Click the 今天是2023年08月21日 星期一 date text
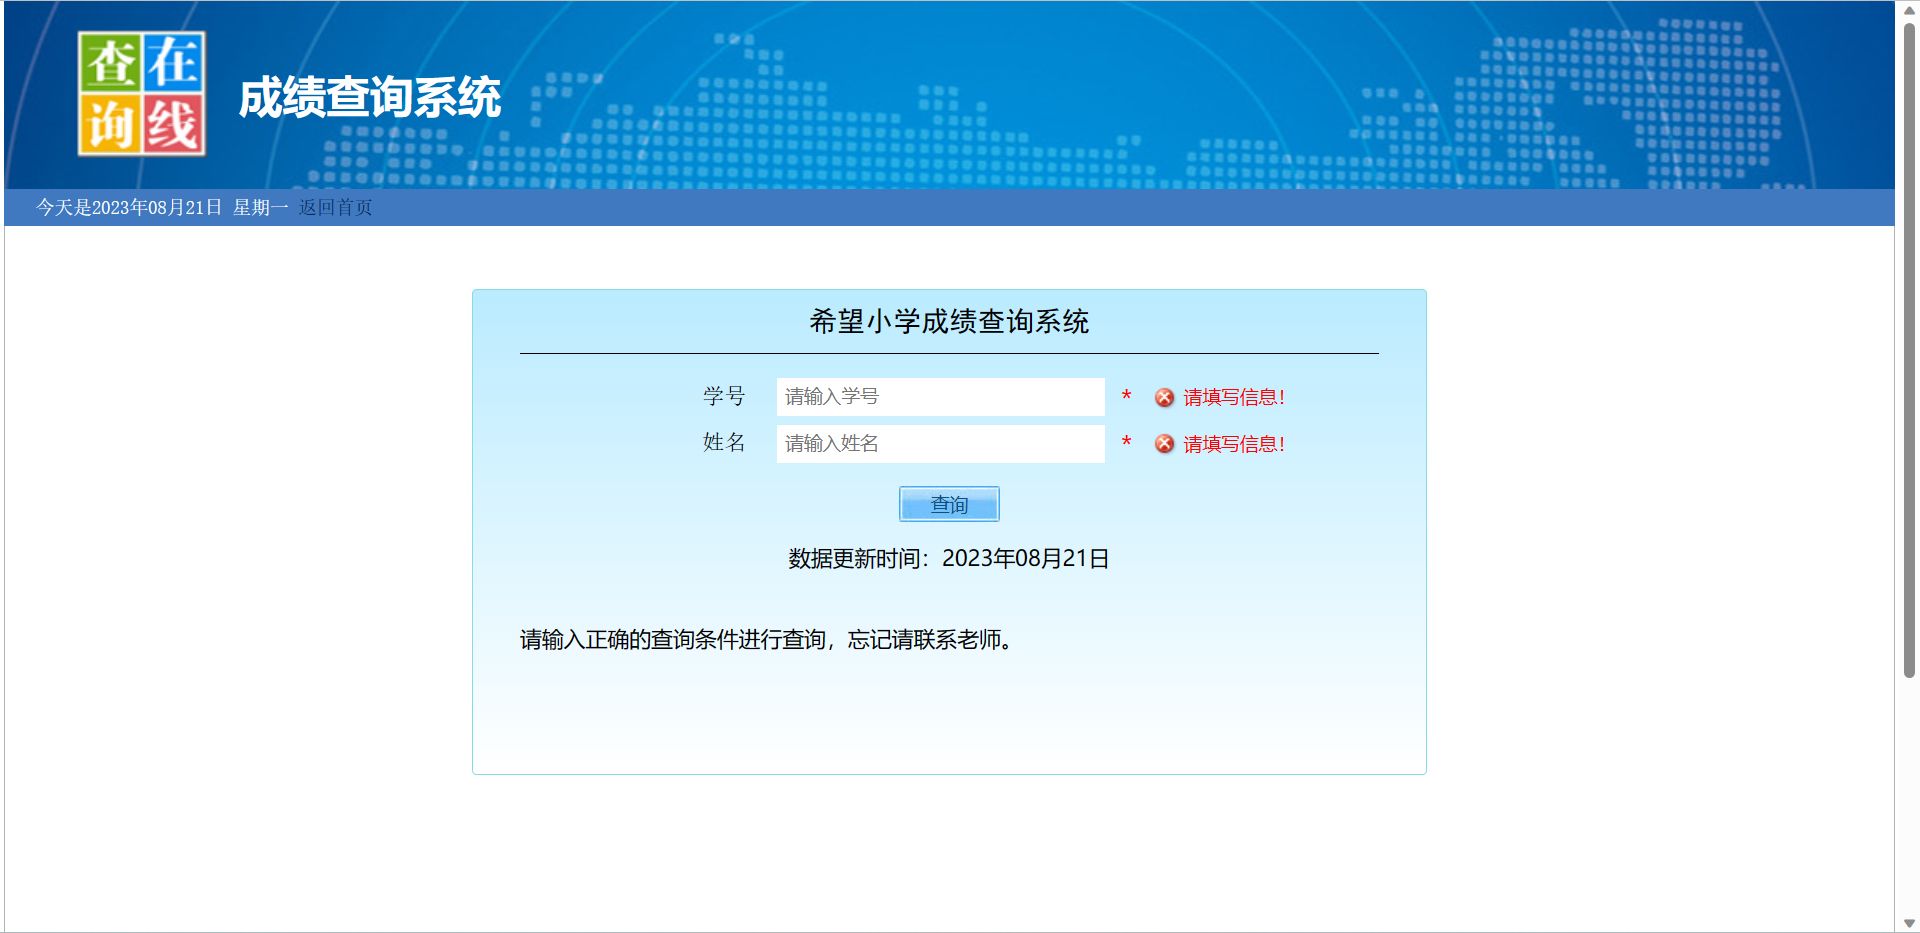The height and width of the screenshot is (933, 1920). [x=162, y=207]
